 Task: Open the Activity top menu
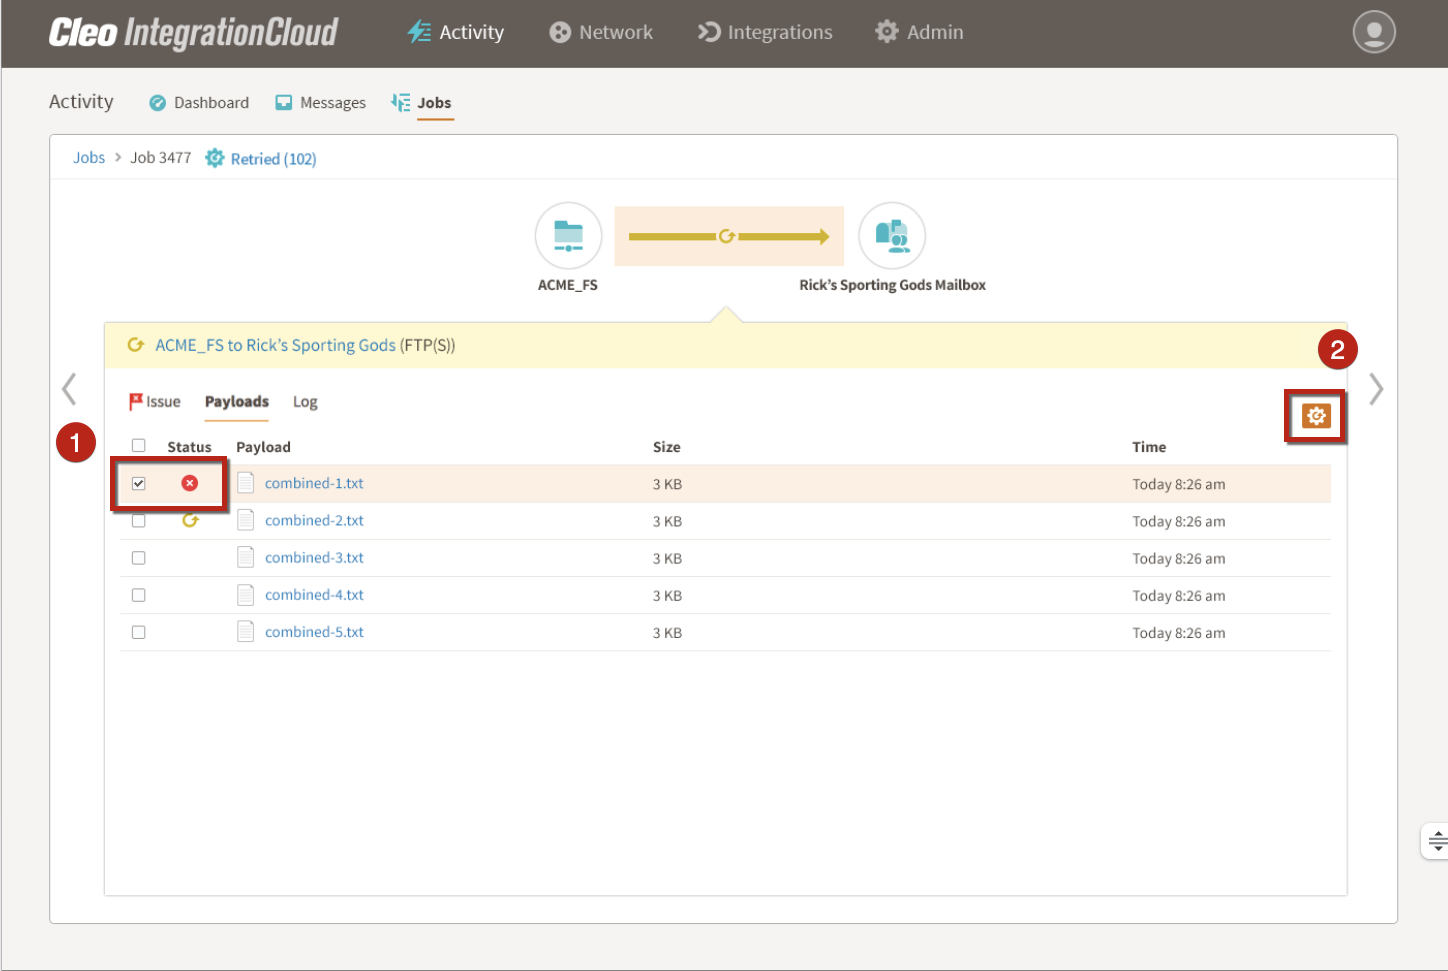point(456,32)
